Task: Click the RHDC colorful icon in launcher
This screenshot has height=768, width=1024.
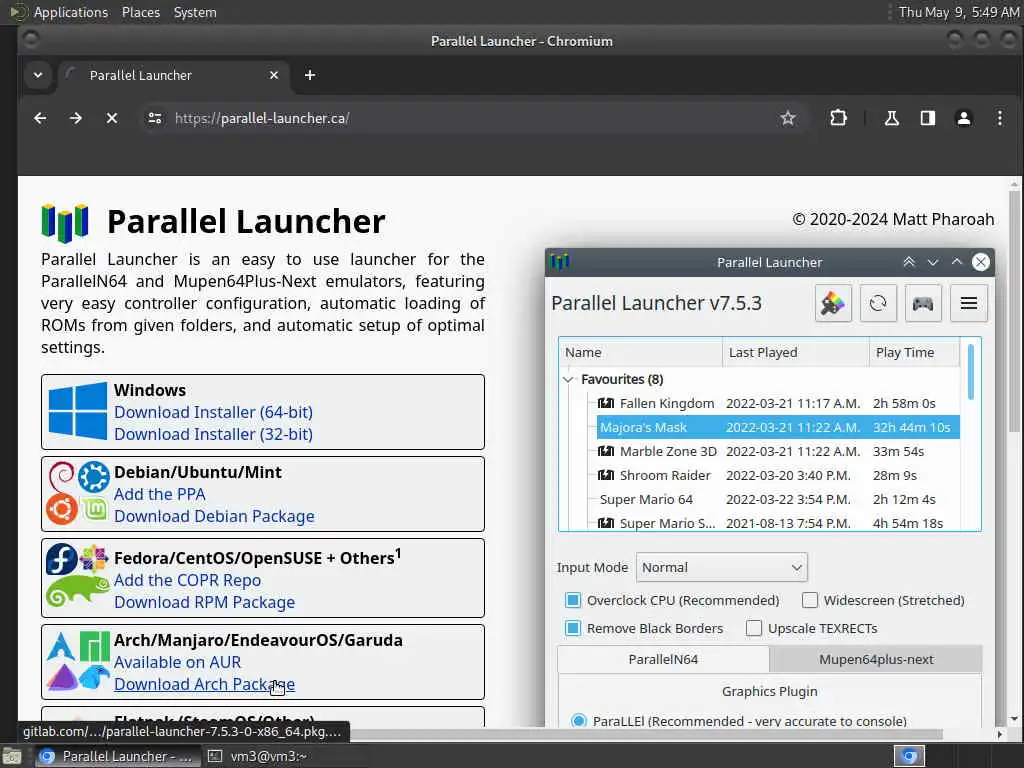Action: pos(833,303)
